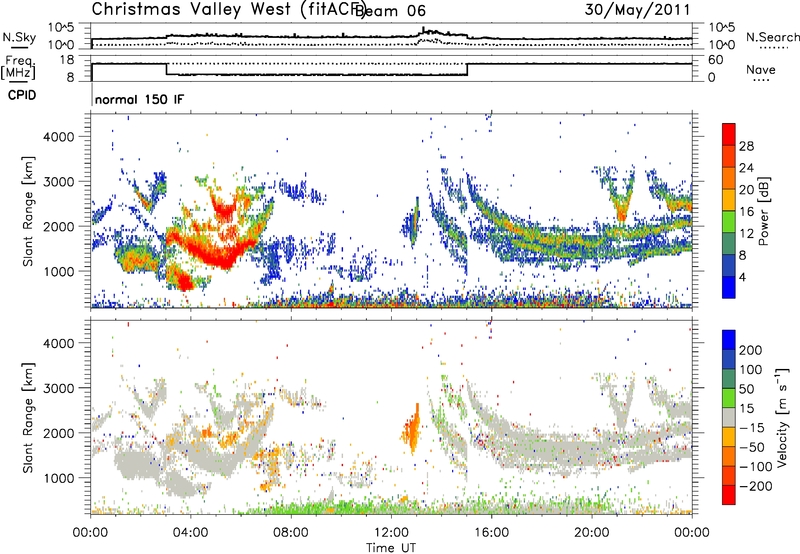This screenshot has height=554, width=800.
Task: Click the 'Time UT' axis title
Action: (391, 547)
